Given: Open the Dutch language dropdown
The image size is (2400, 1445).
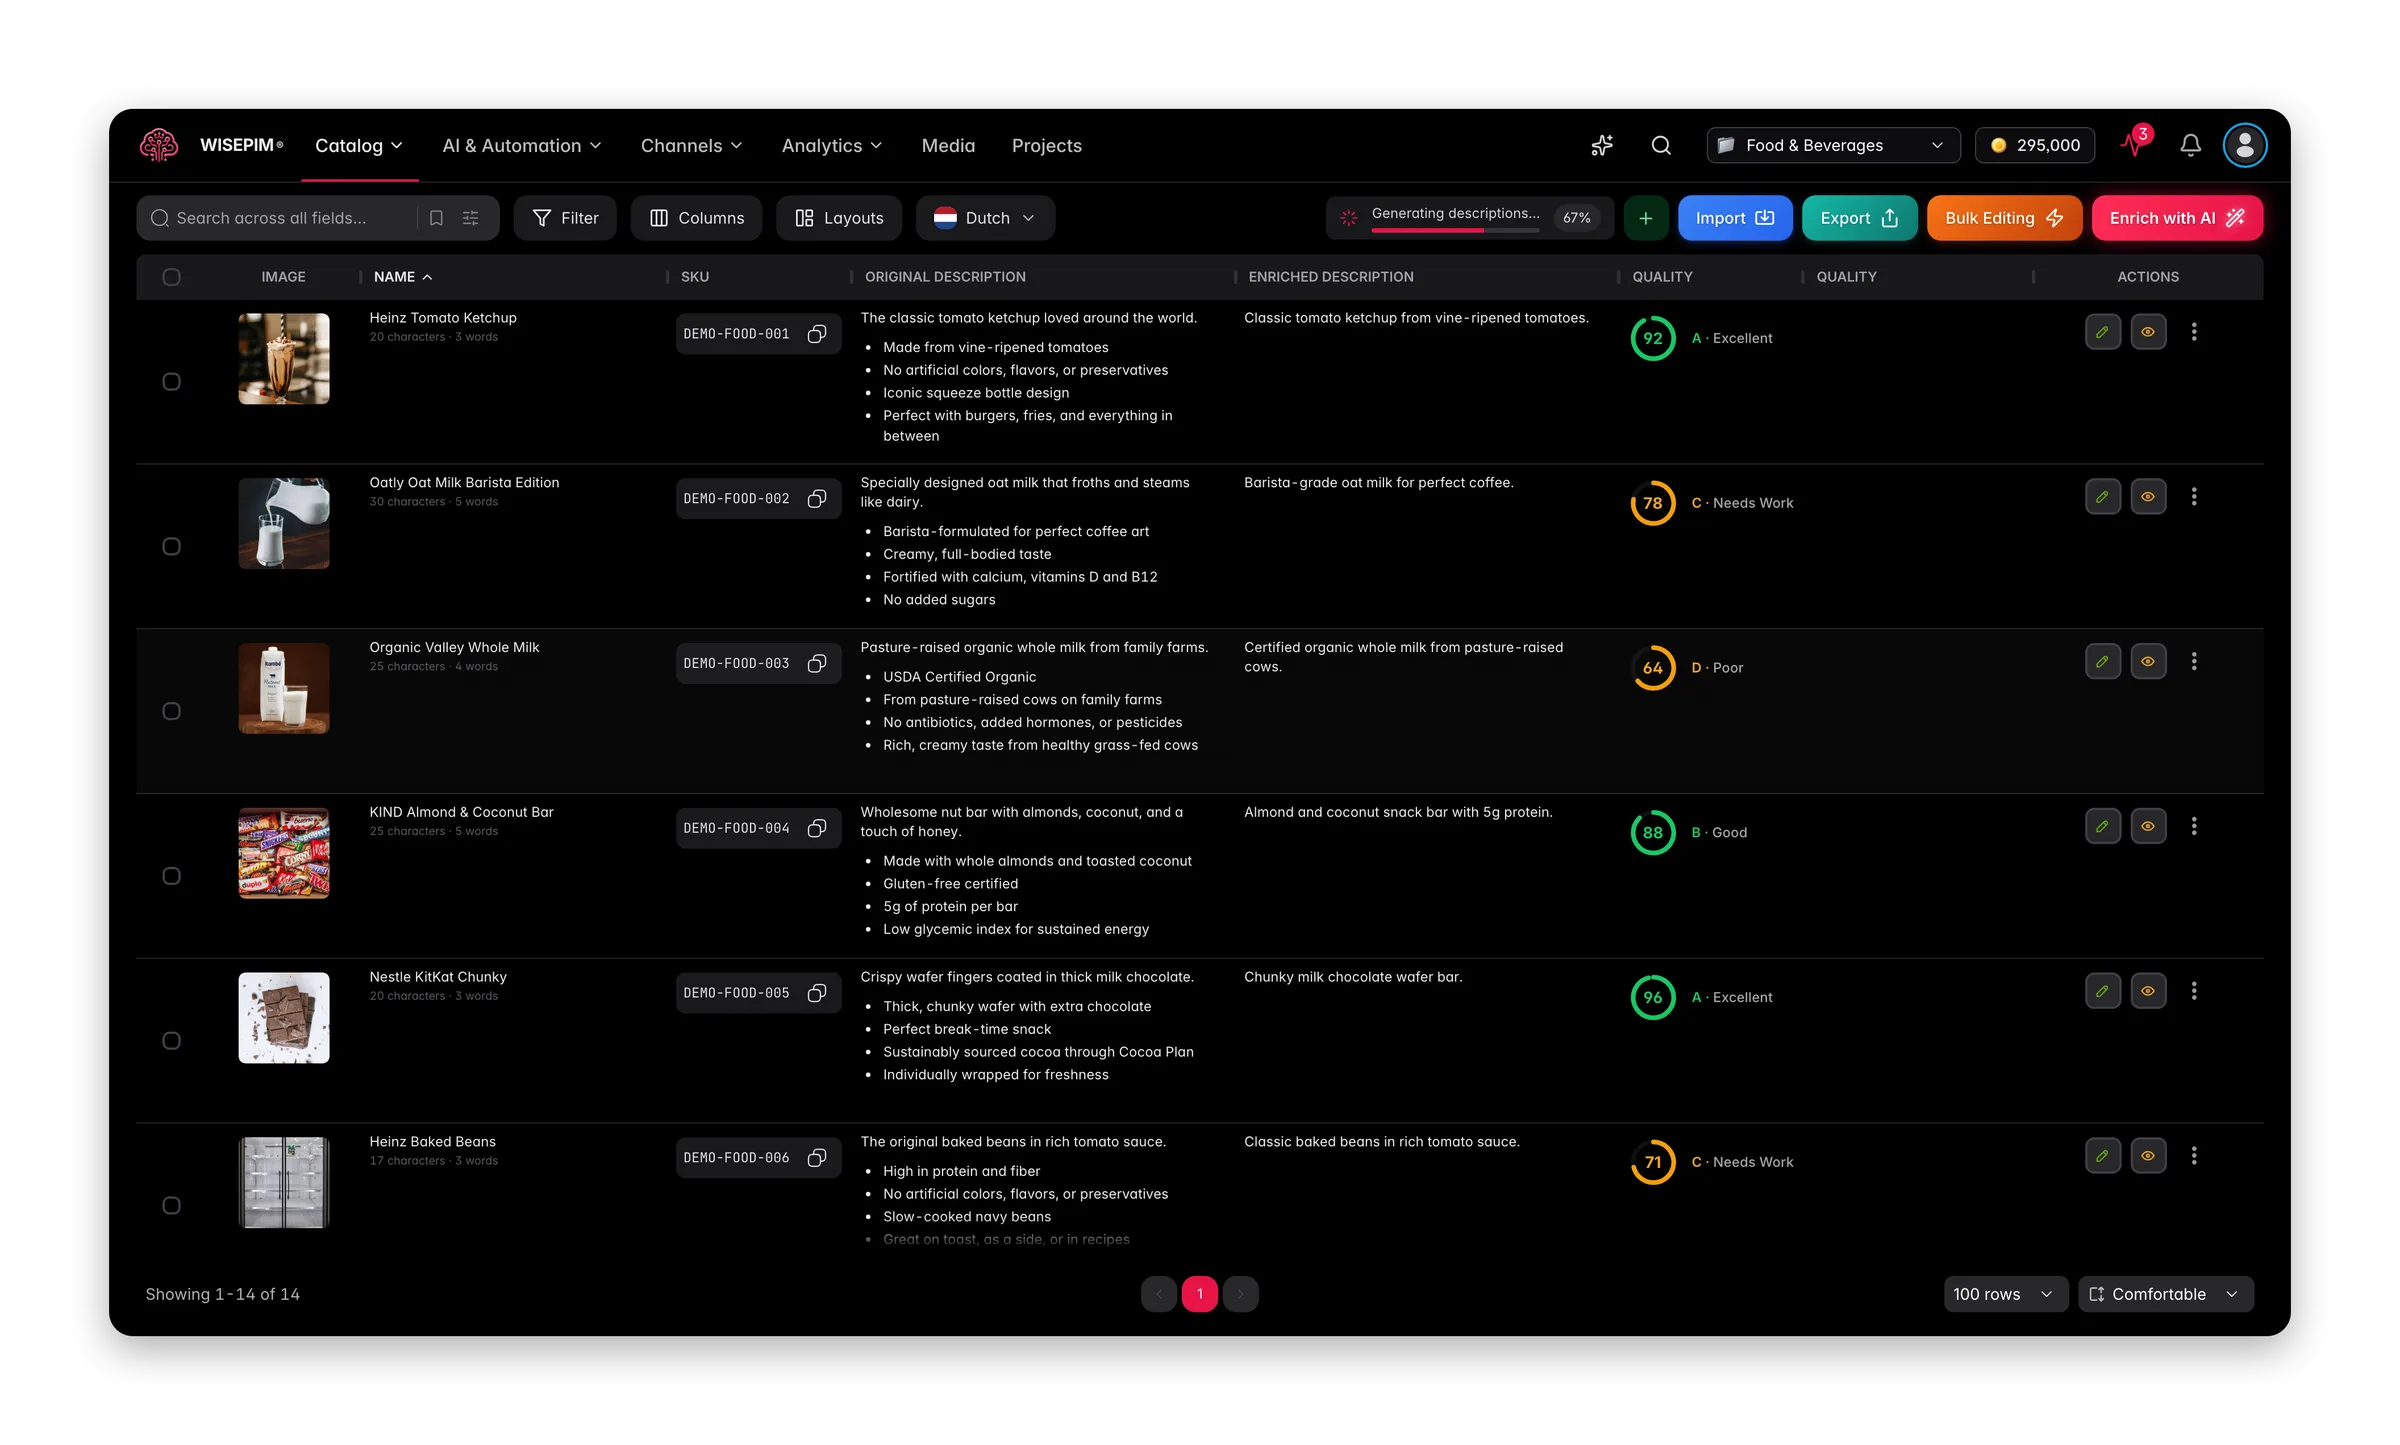Looking at the screenshot, I should tap(985, 218).
